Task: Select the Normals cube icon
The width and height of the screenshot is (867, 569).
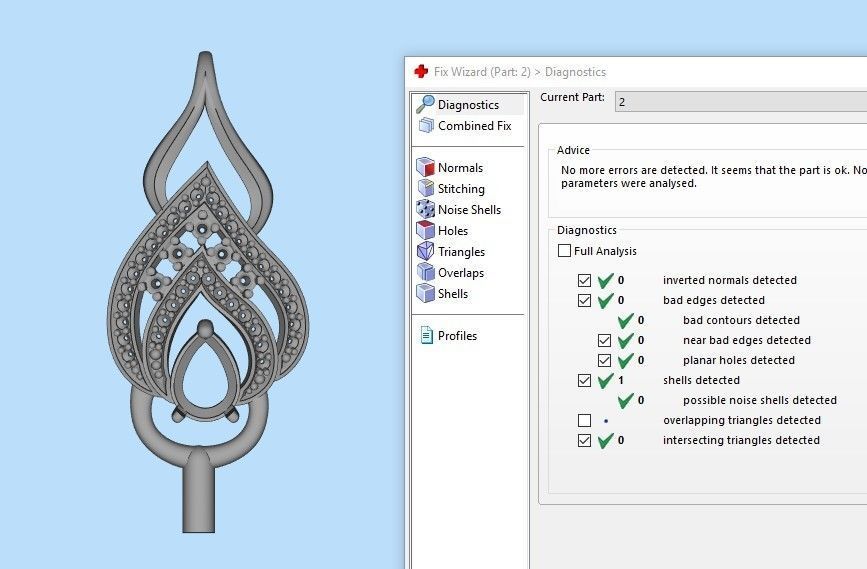Action: (425, 168)
